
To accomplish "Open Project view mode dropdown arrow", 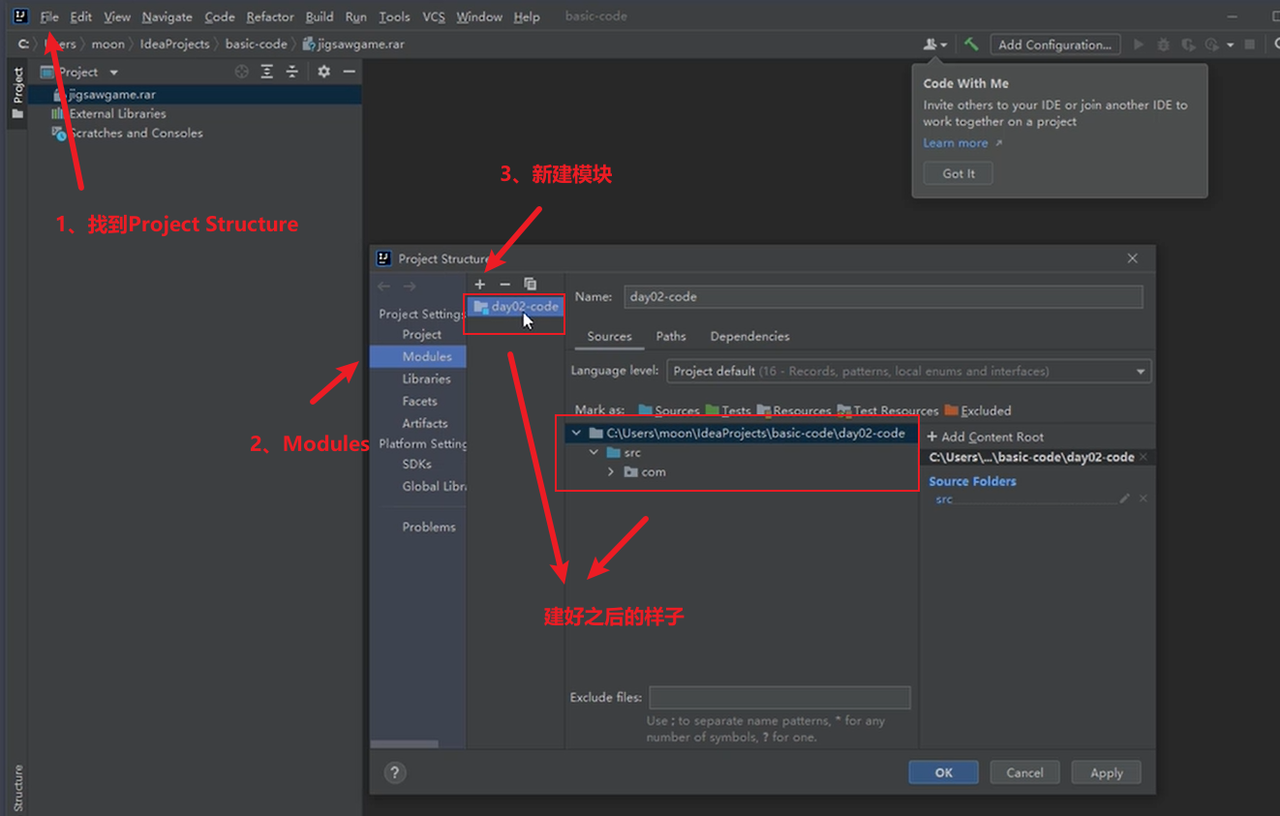I will pos(114,73).
